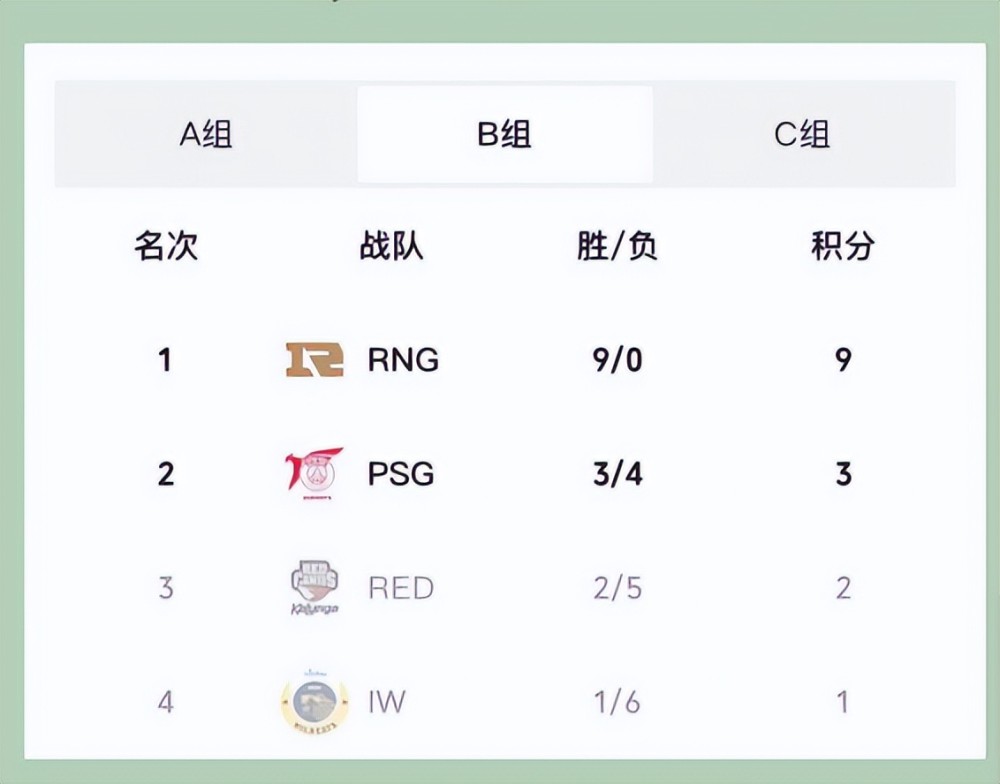The image size is (1000, 784).
Task: Click the RNG team logo
Action: coord(315,360)
